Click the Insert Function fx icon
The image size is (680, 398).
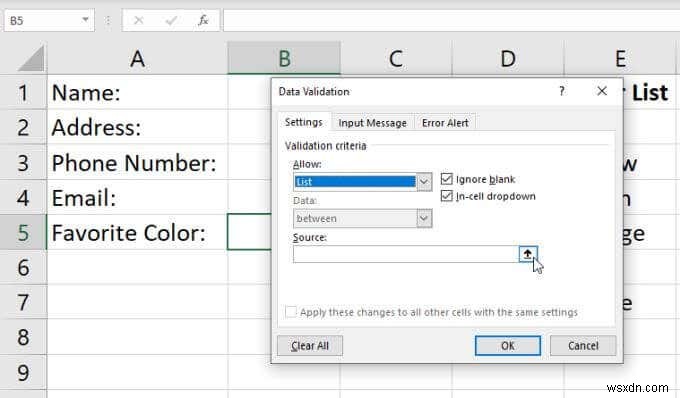click(x=203, y=20)
